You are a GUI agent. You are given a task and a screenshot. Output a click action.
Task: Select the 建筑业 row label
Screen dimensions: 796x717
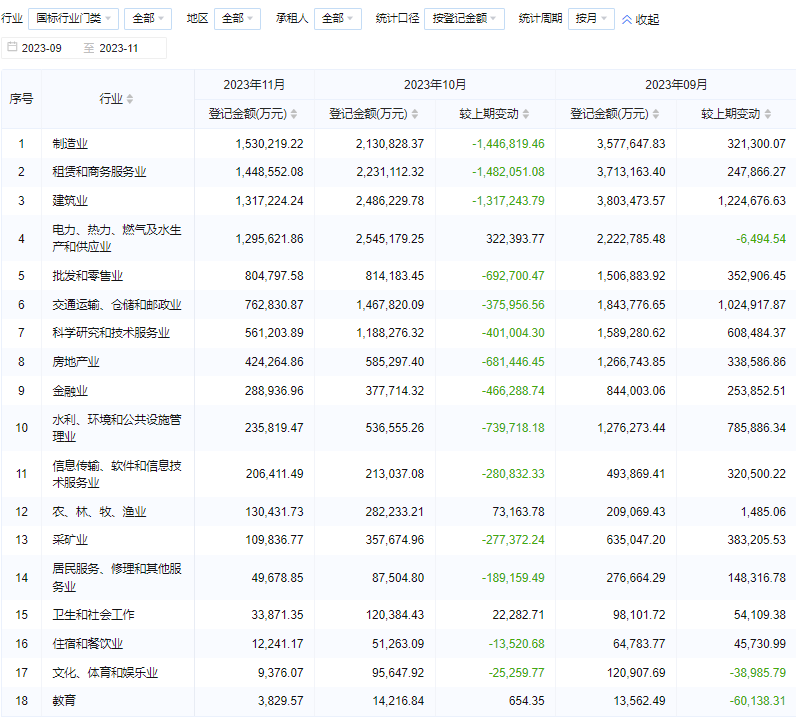[70, 201]
